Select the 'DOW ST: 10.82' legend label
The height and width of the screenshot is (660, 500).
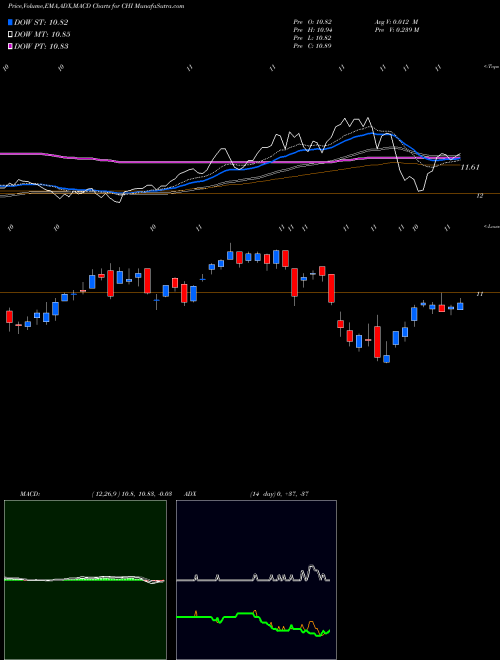(x=41, y=22)
